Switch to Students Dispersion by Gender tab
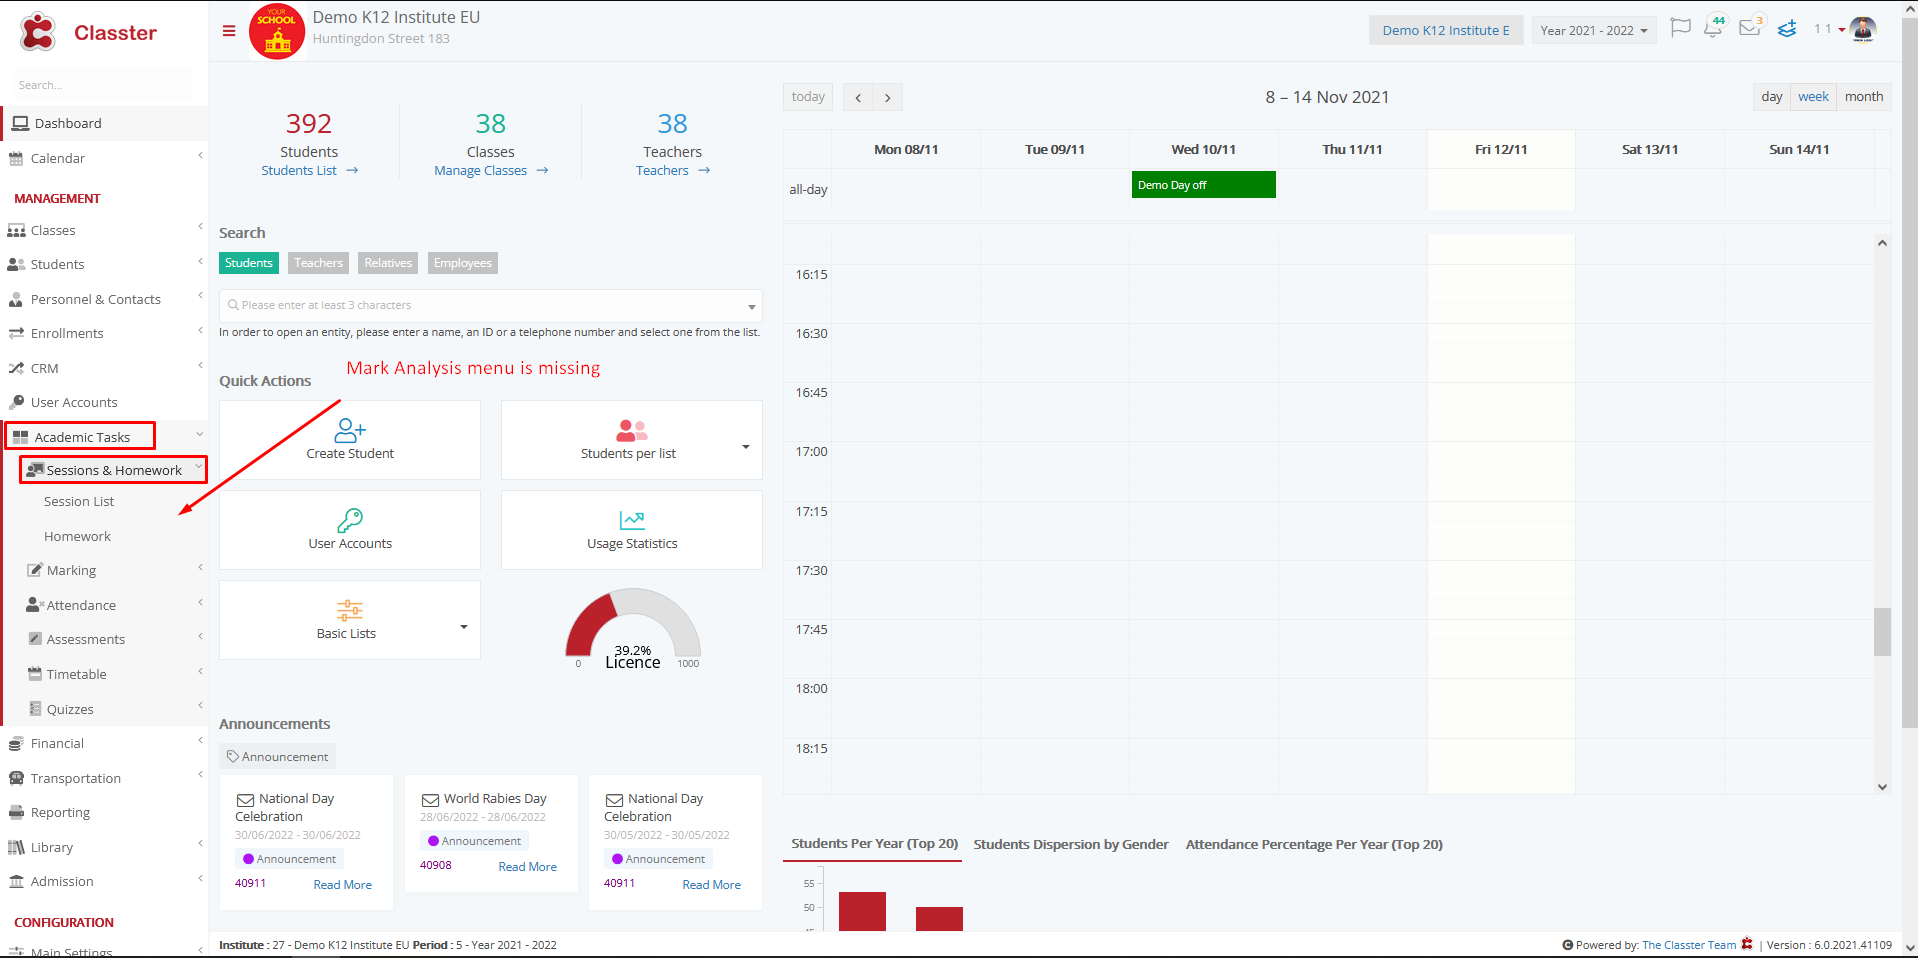 [1071, 845]
